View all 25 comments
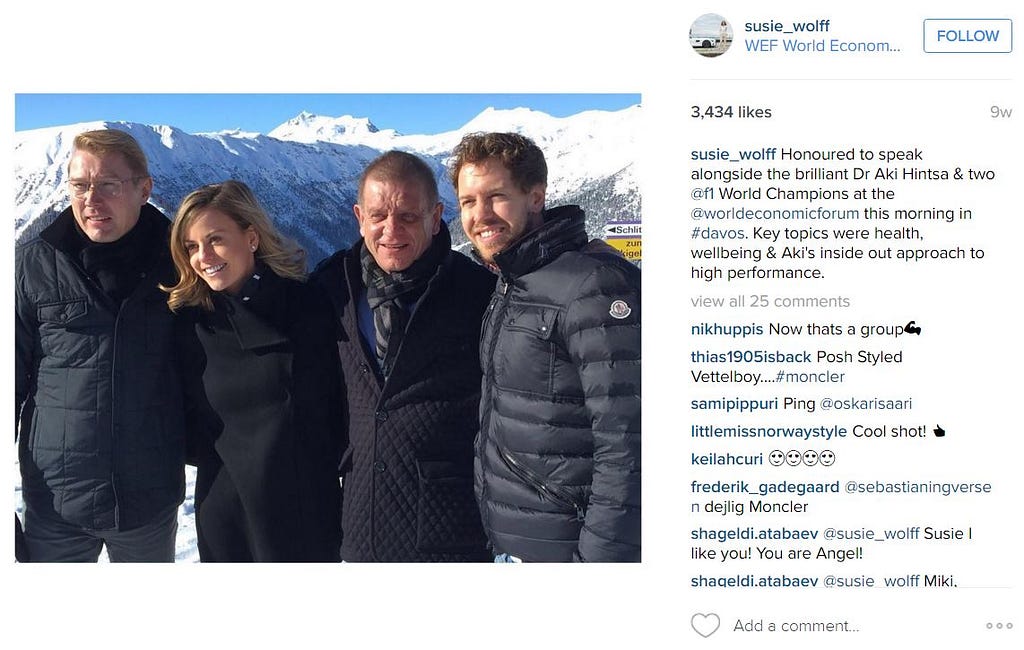The width and height of the screenshot is (1024, 650). [x=770, y=301]
